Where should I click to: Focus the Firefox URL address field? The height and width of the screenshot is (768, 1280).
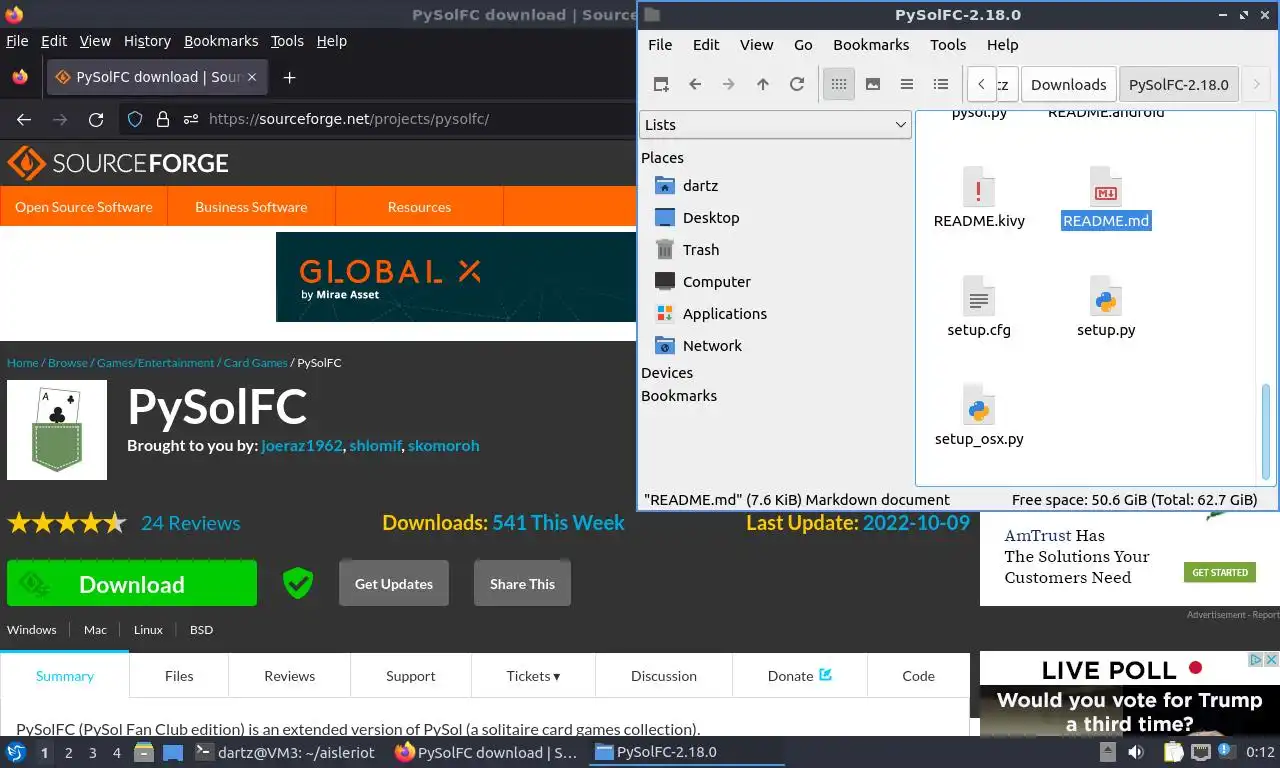click(x=349, y=119)
